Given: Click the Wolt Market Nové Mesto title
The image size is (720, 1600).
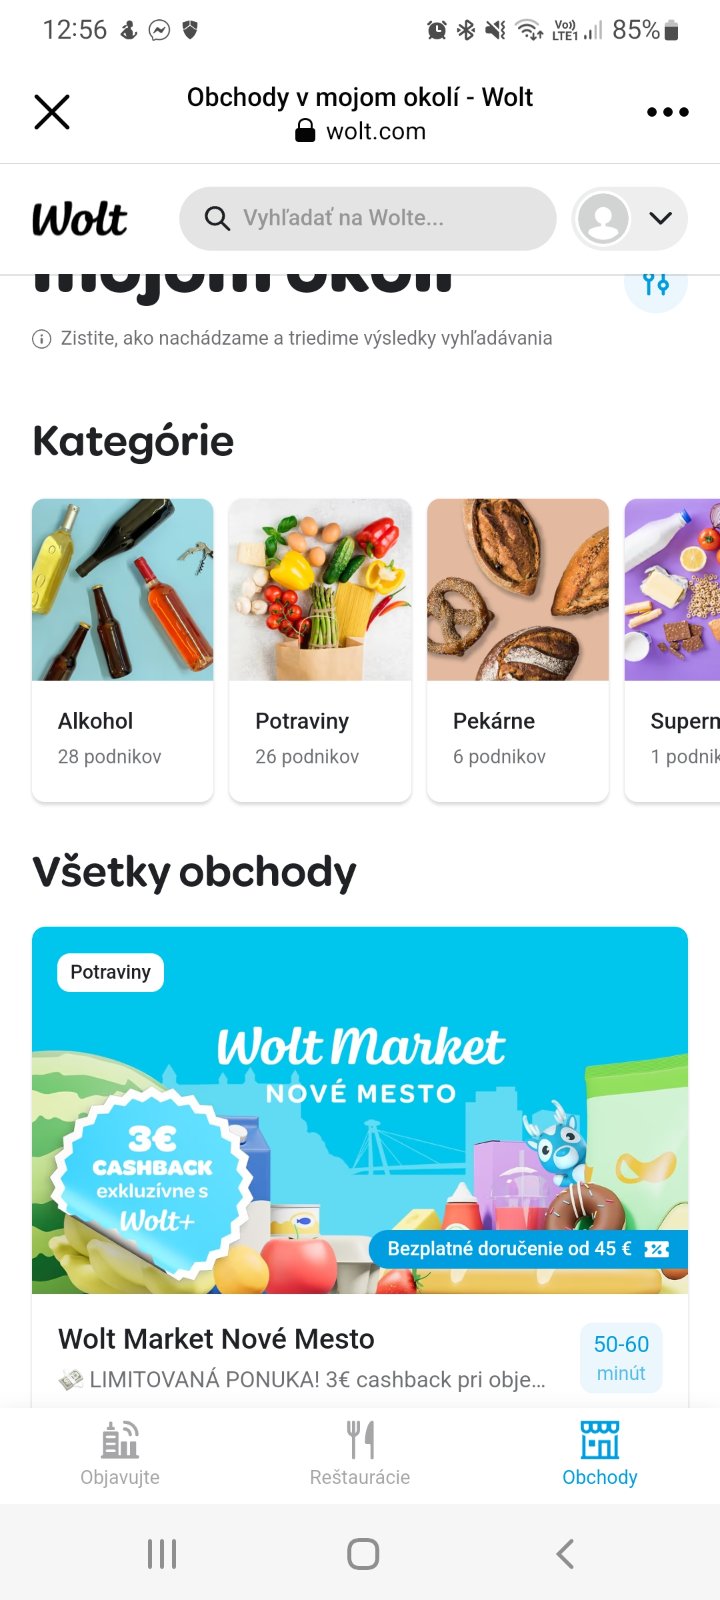Looking at the screenshot, I should [x=216, y=1339].
